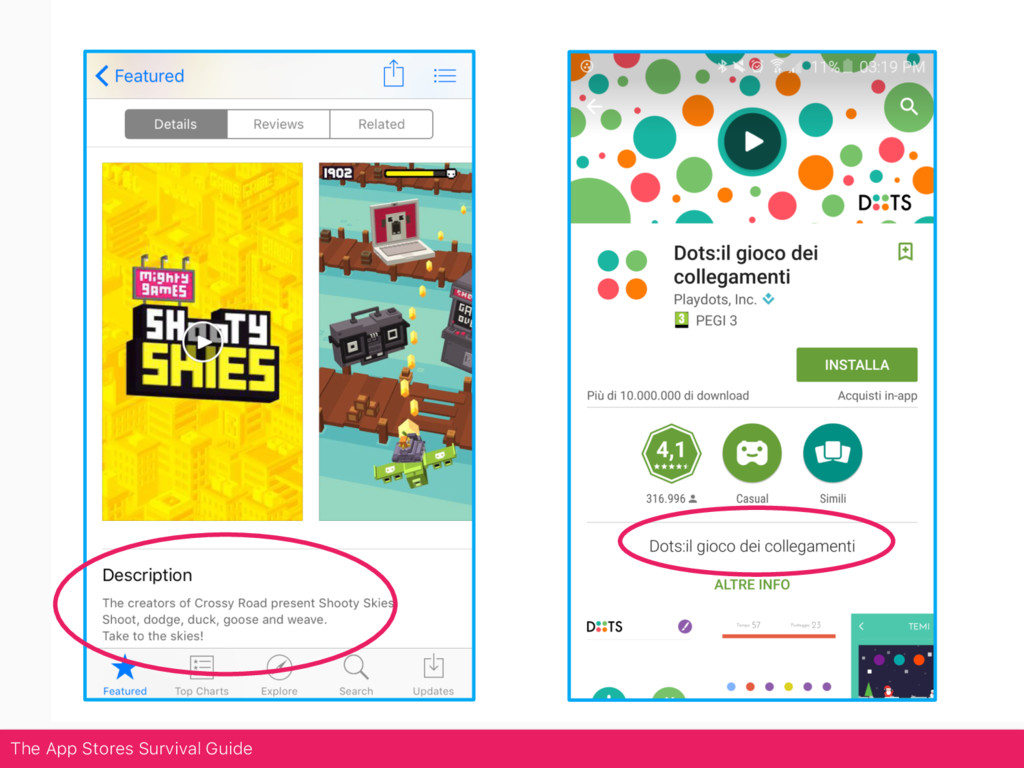This screenshot has height=768, width=1024.
Task: Select the Details segment
Action: tap(176, 124)
